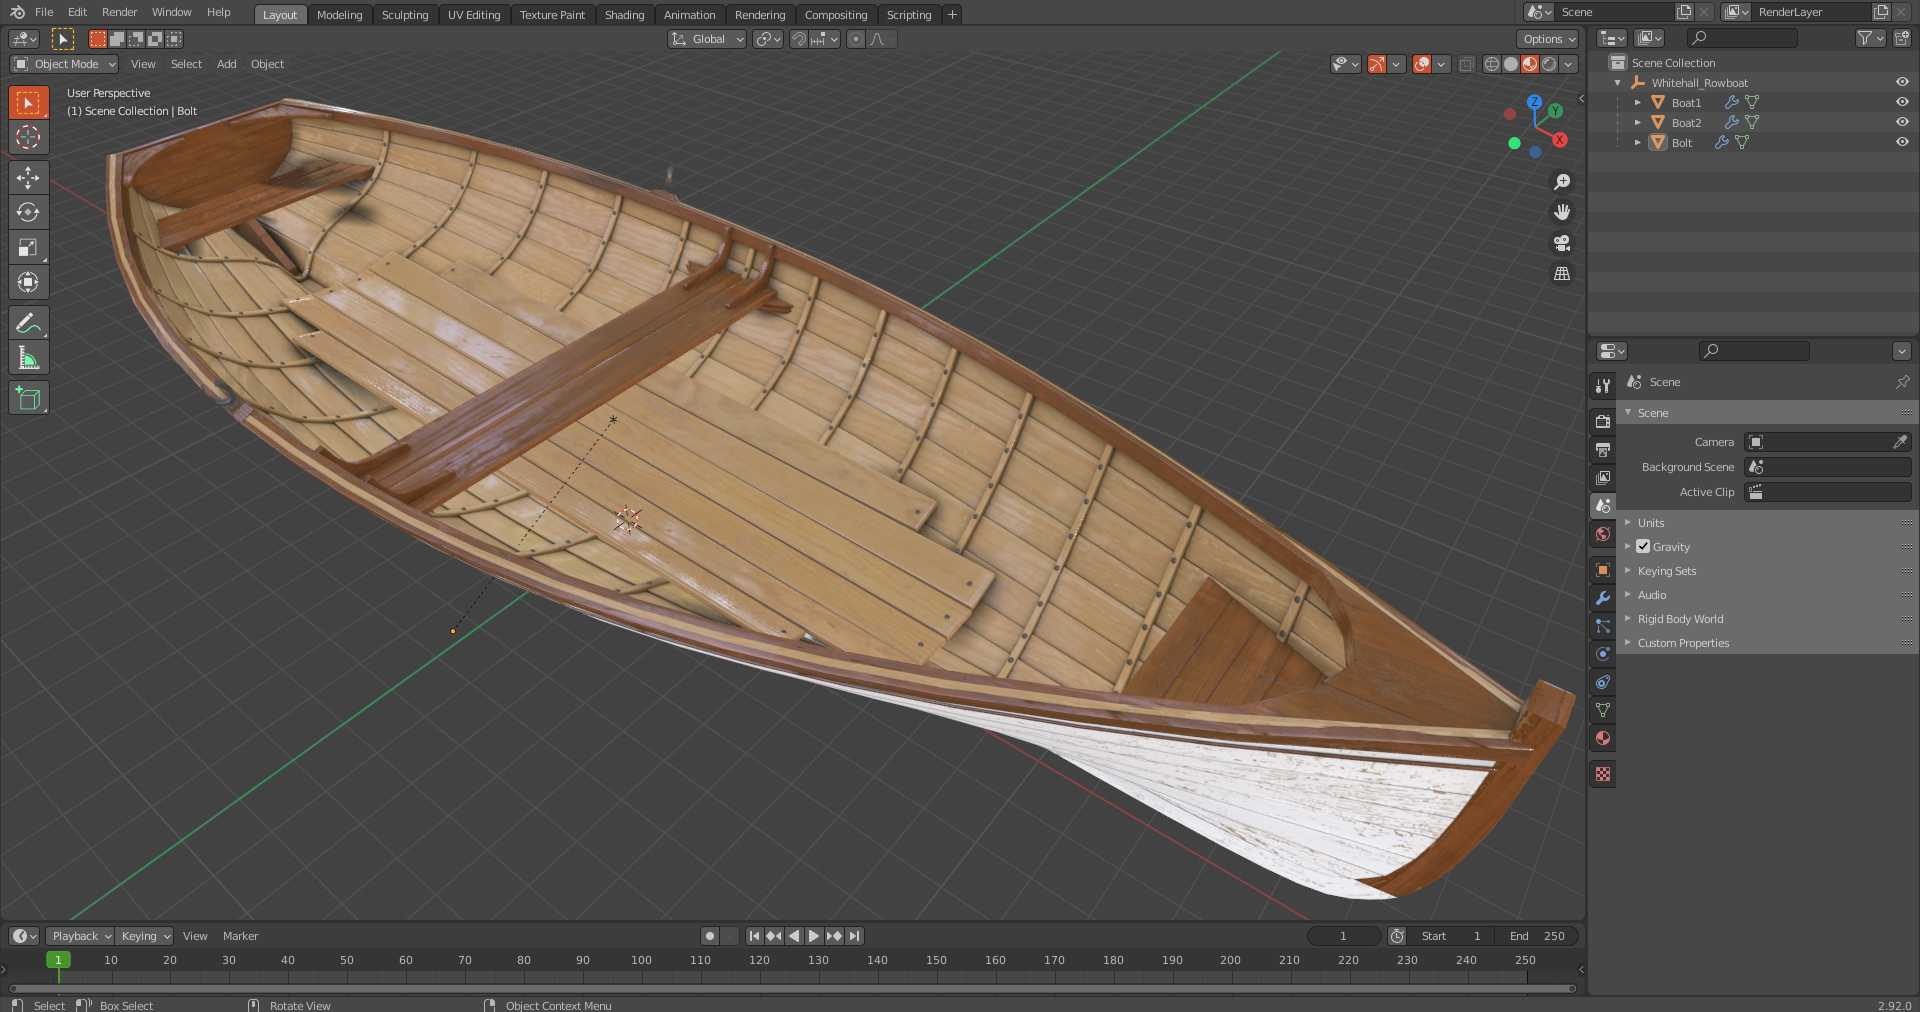This screenshot has height=1012, width=1920.
Task: Open the Playback dropdown in timeline
Action: (x=80, y=936)
